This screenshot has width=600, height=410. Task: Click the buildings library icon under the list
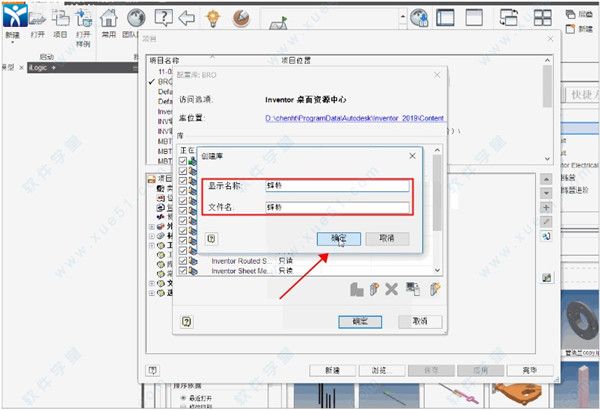coord(357,289)
